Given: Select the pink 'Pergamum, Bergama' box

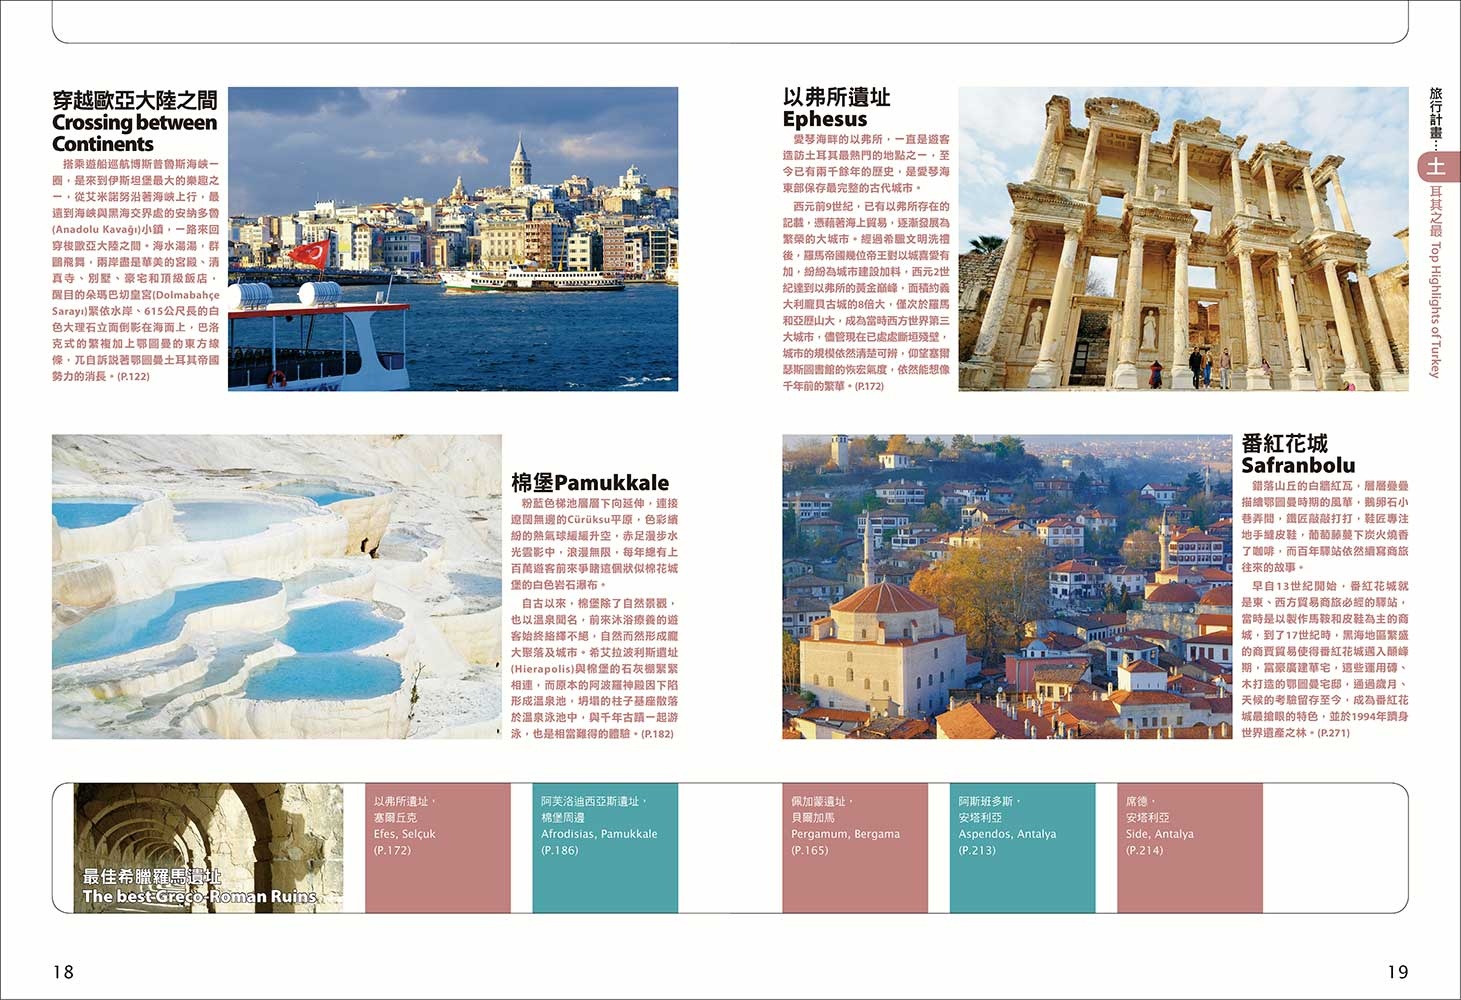Looking at the screenshot, I should coord(855,847).
